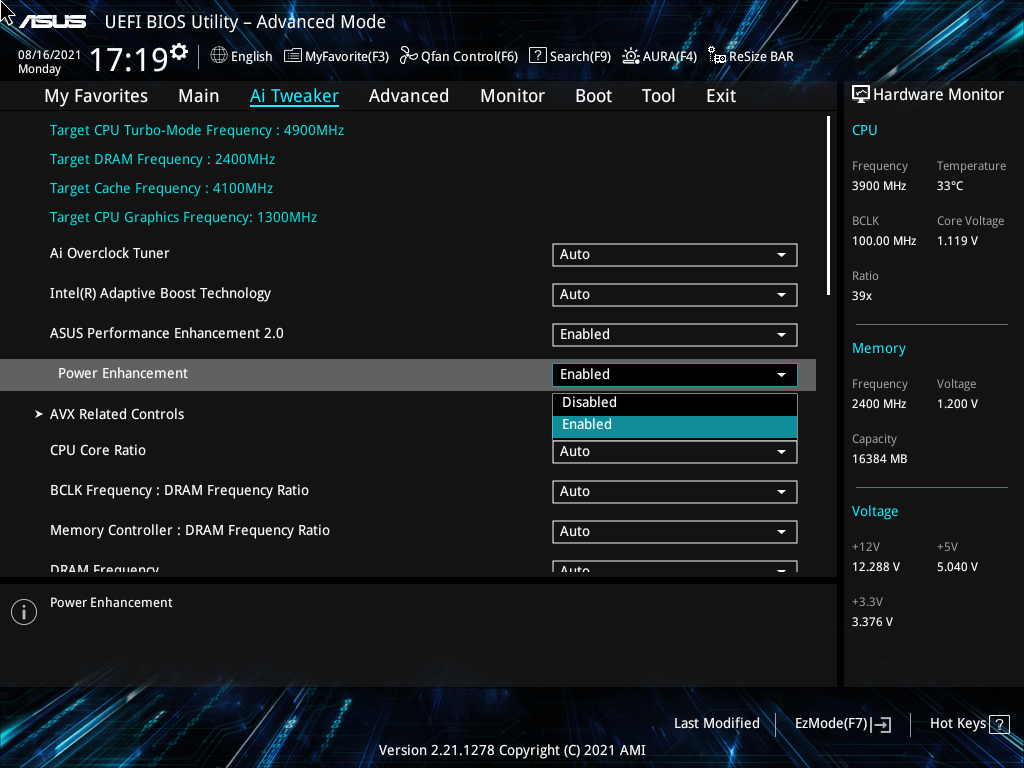Click Target CPU Turbo-Mode Frequency text
Viewport: 1024px width, 768px height.
tap(197, 131)
